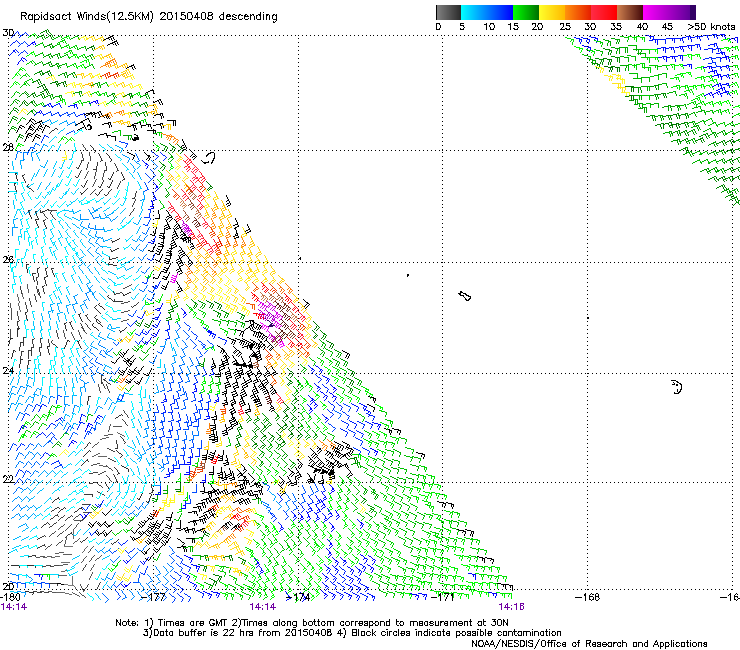Viewport: 740px width, 650px height.
Task: Click the '-177' longitude axis label
Action: tap(154, 597)
